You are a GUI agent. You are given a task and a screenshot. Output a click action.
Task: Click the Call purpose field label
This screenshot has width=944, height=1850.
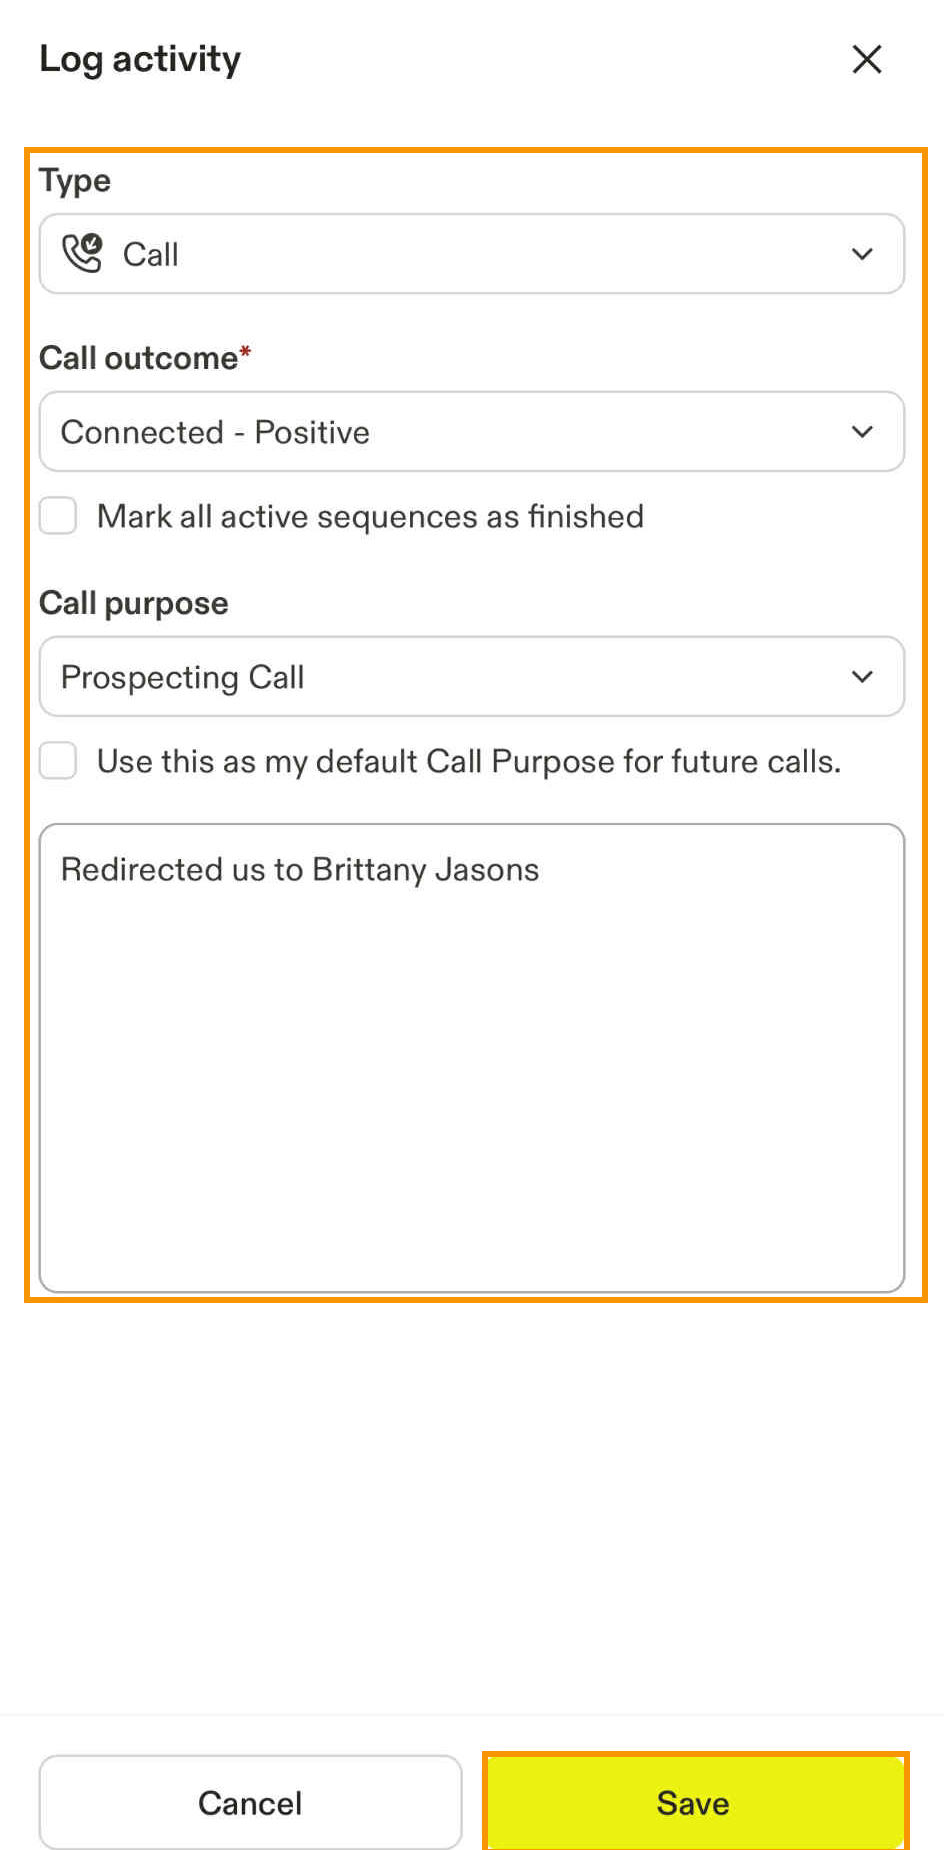[133, 602]
